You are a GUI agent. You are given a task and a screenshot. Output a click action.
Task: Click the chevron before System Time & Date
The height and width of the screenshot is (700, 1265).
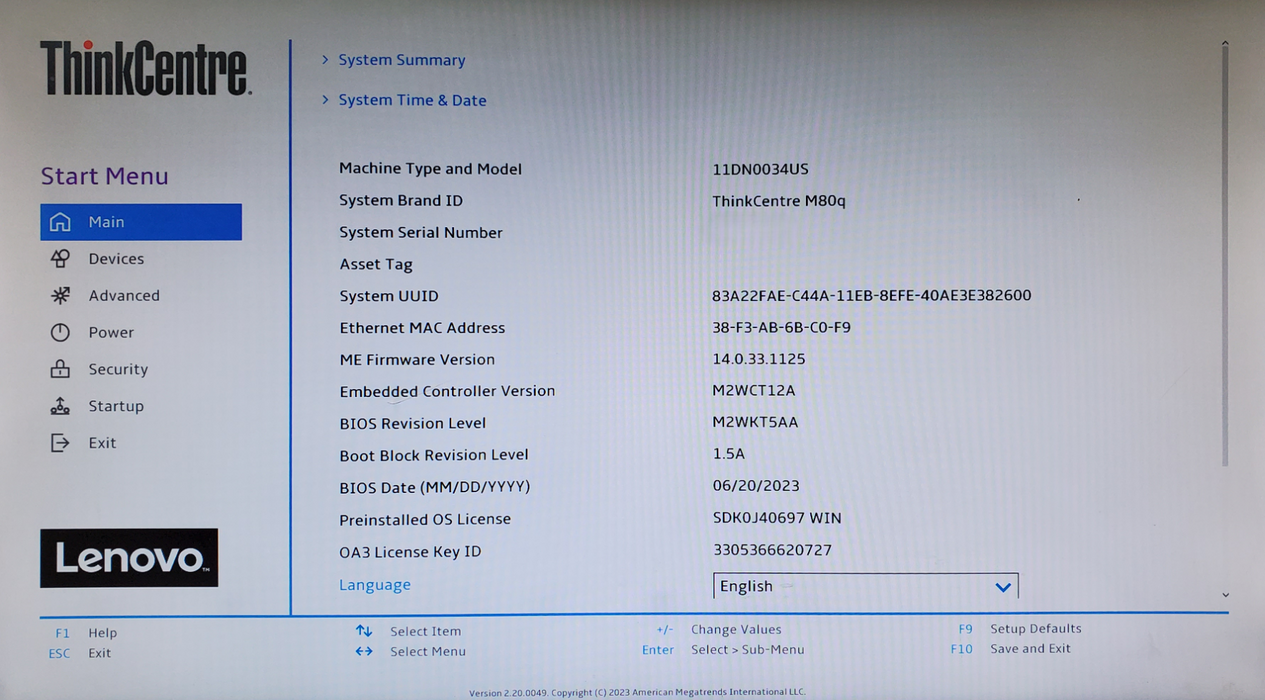[325, 100]
